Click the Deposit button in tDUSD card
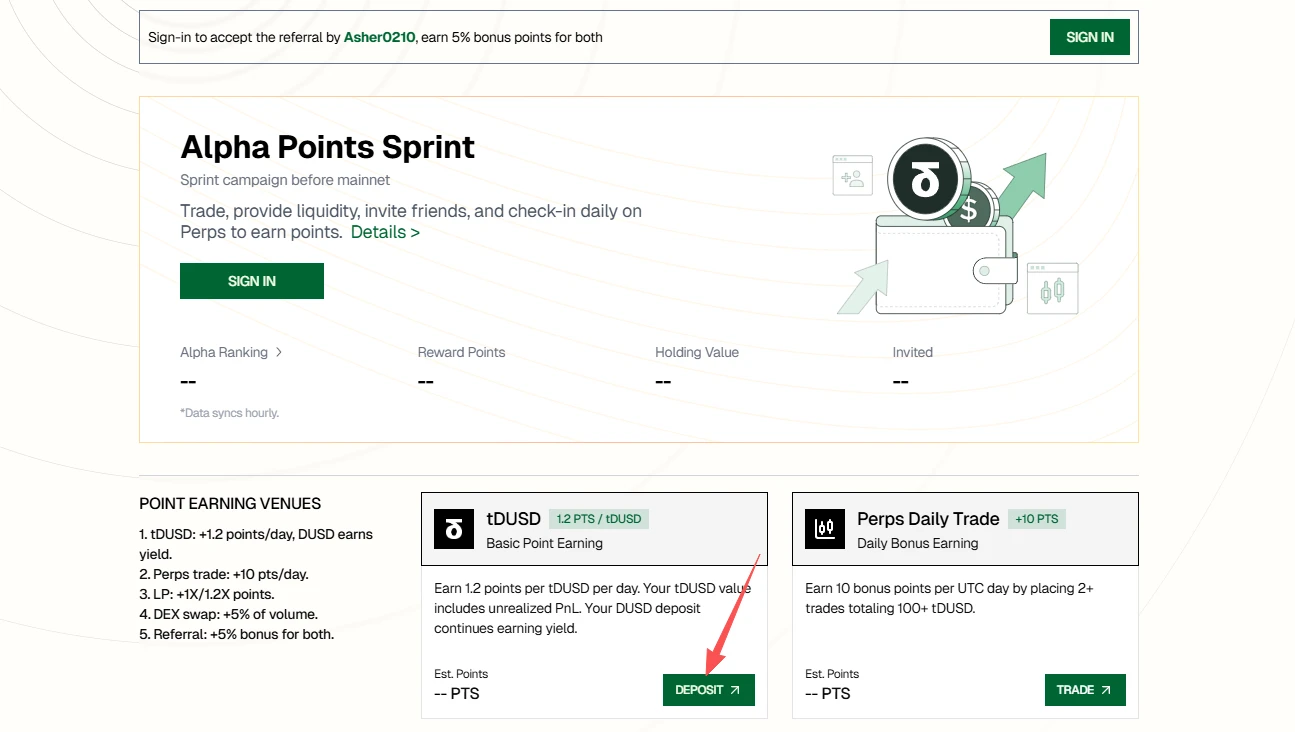 point(708,690)
